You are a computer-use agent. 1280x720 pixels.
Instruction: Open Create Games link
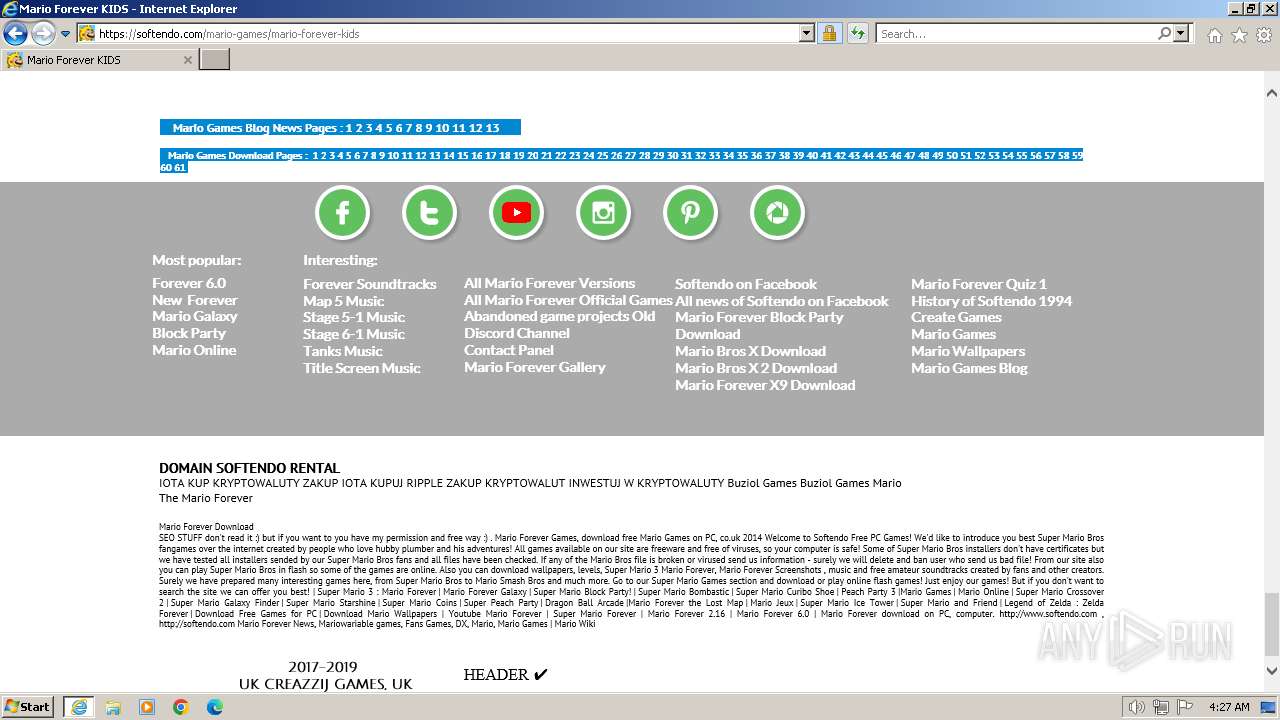tap(956, 317)
